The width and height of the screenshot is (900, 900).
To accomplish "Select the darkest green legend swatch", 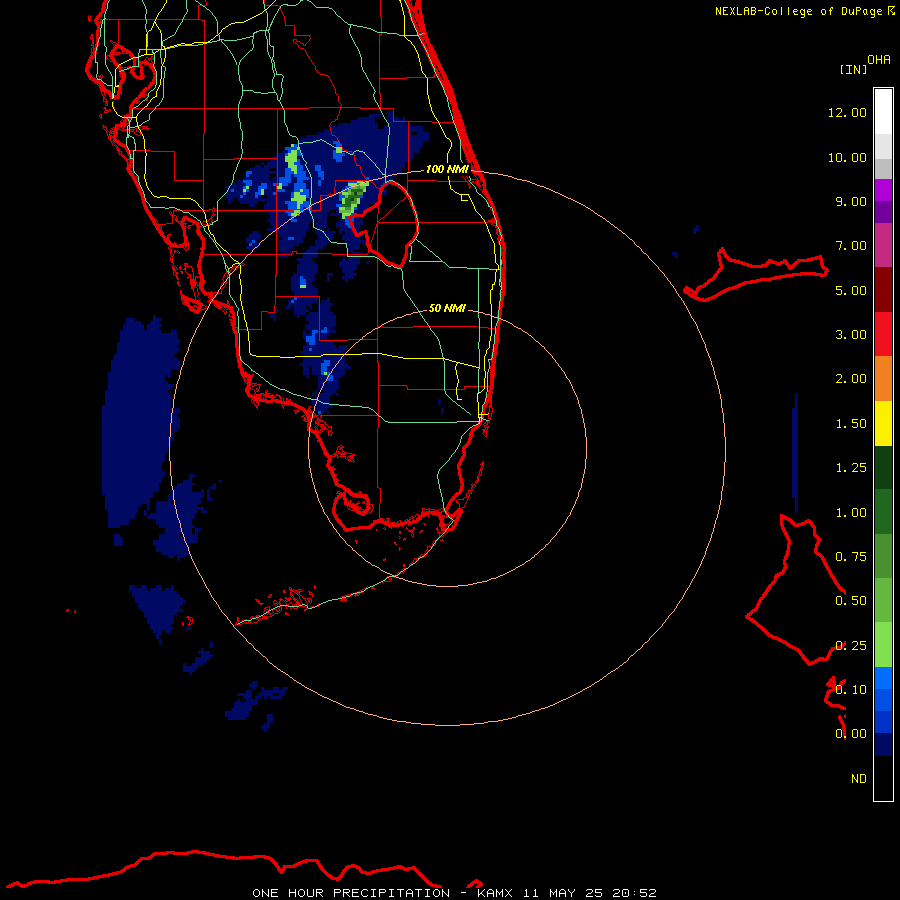I will click(883, 468).
